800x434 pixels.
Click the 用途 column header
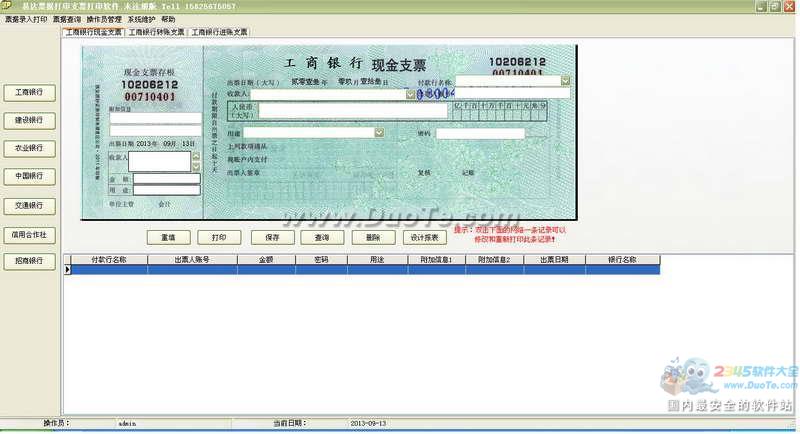pos(378,260)
